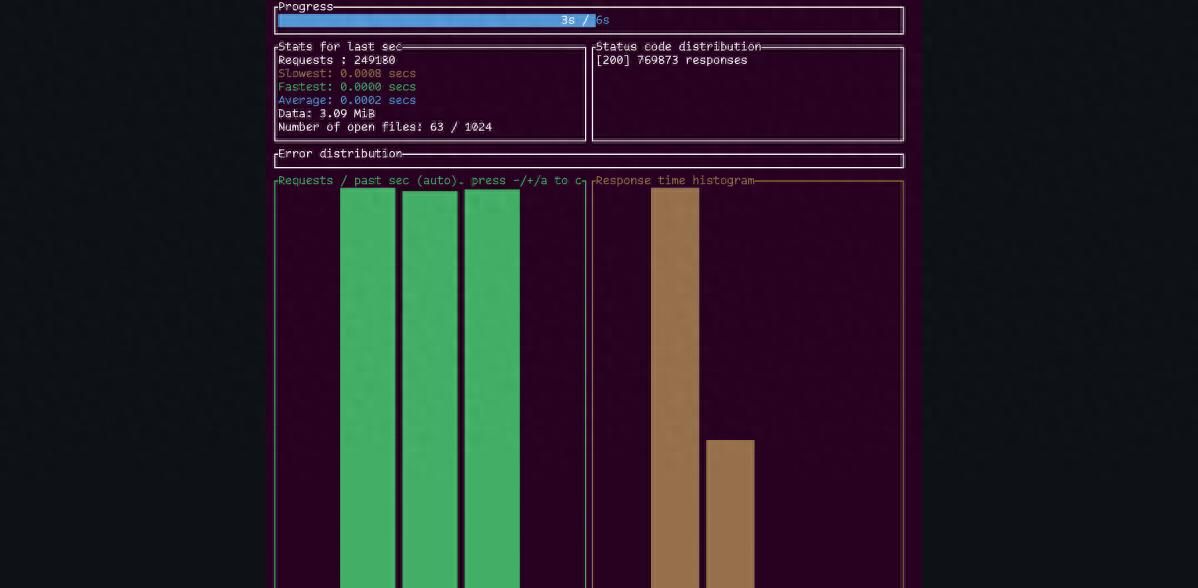Select the middle green requests bar

(x=429, y=388)
